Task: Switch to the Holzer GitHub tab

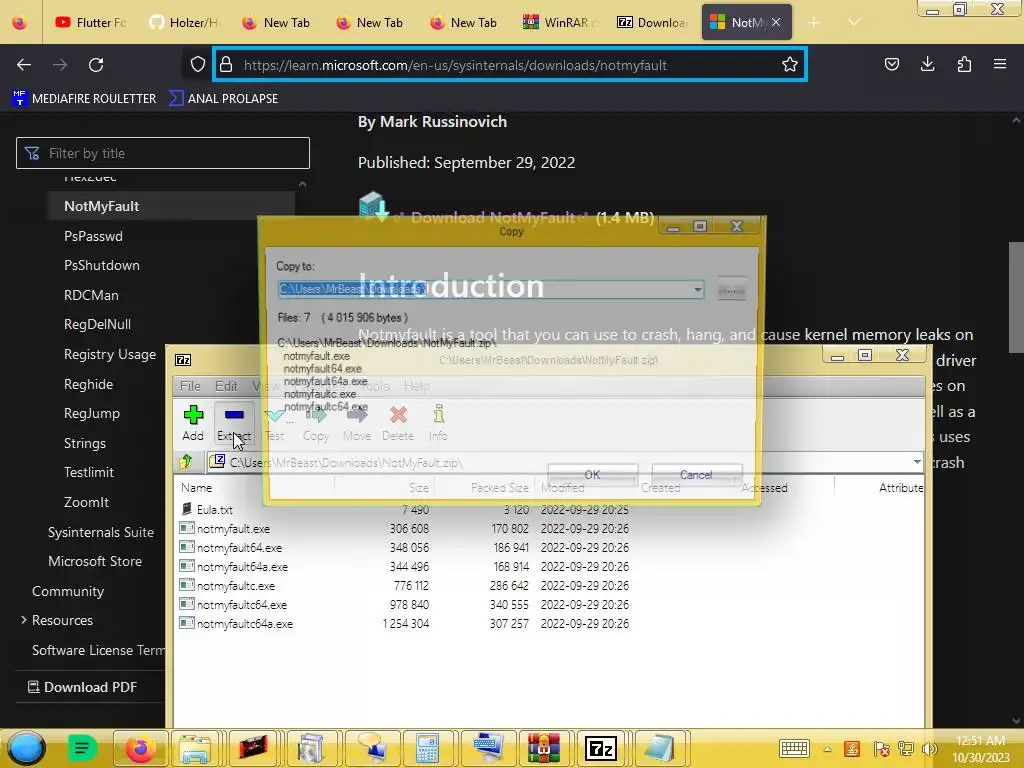Action: click(x=184, y=23)
